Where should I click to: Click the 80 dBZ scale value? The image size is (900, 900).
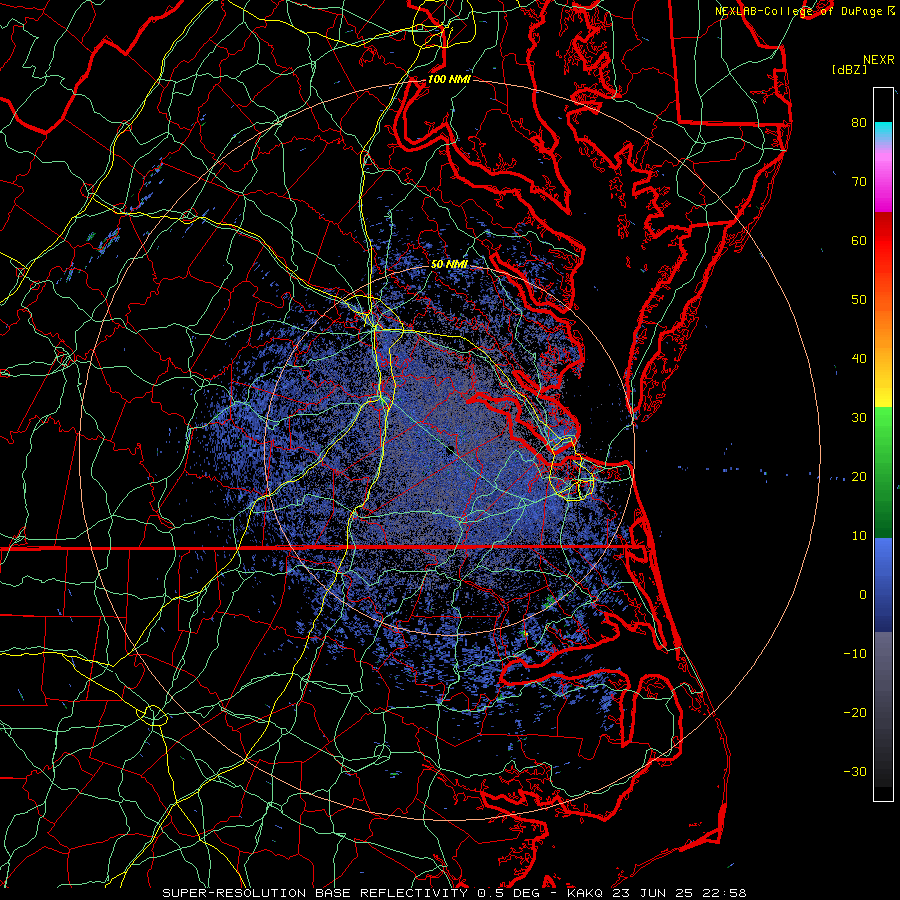(859, 122)
